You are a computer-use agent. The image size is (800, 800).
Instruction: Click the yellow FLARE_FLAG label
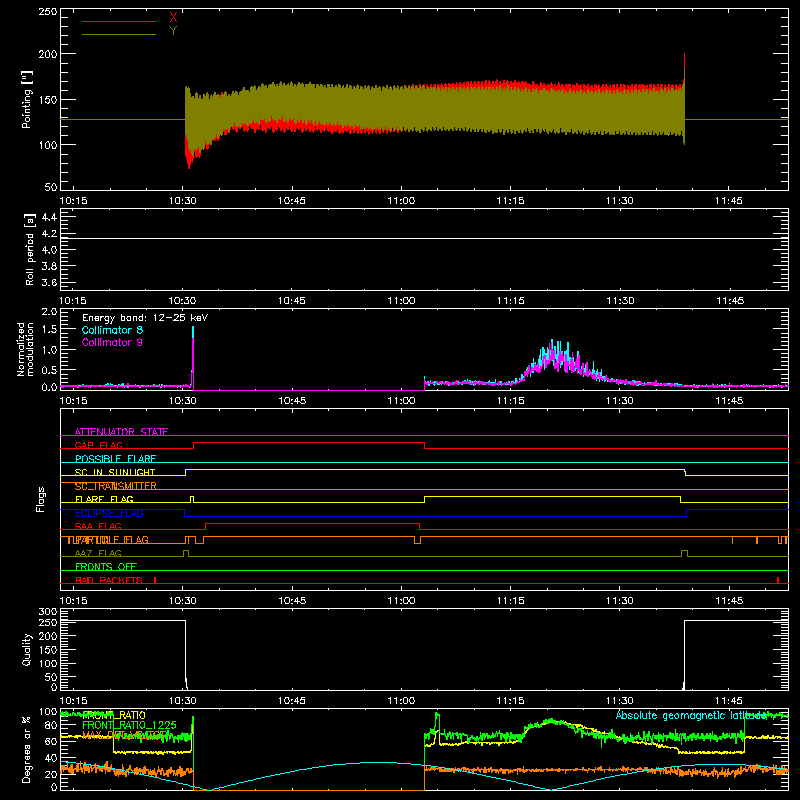(x=104, y=499)
